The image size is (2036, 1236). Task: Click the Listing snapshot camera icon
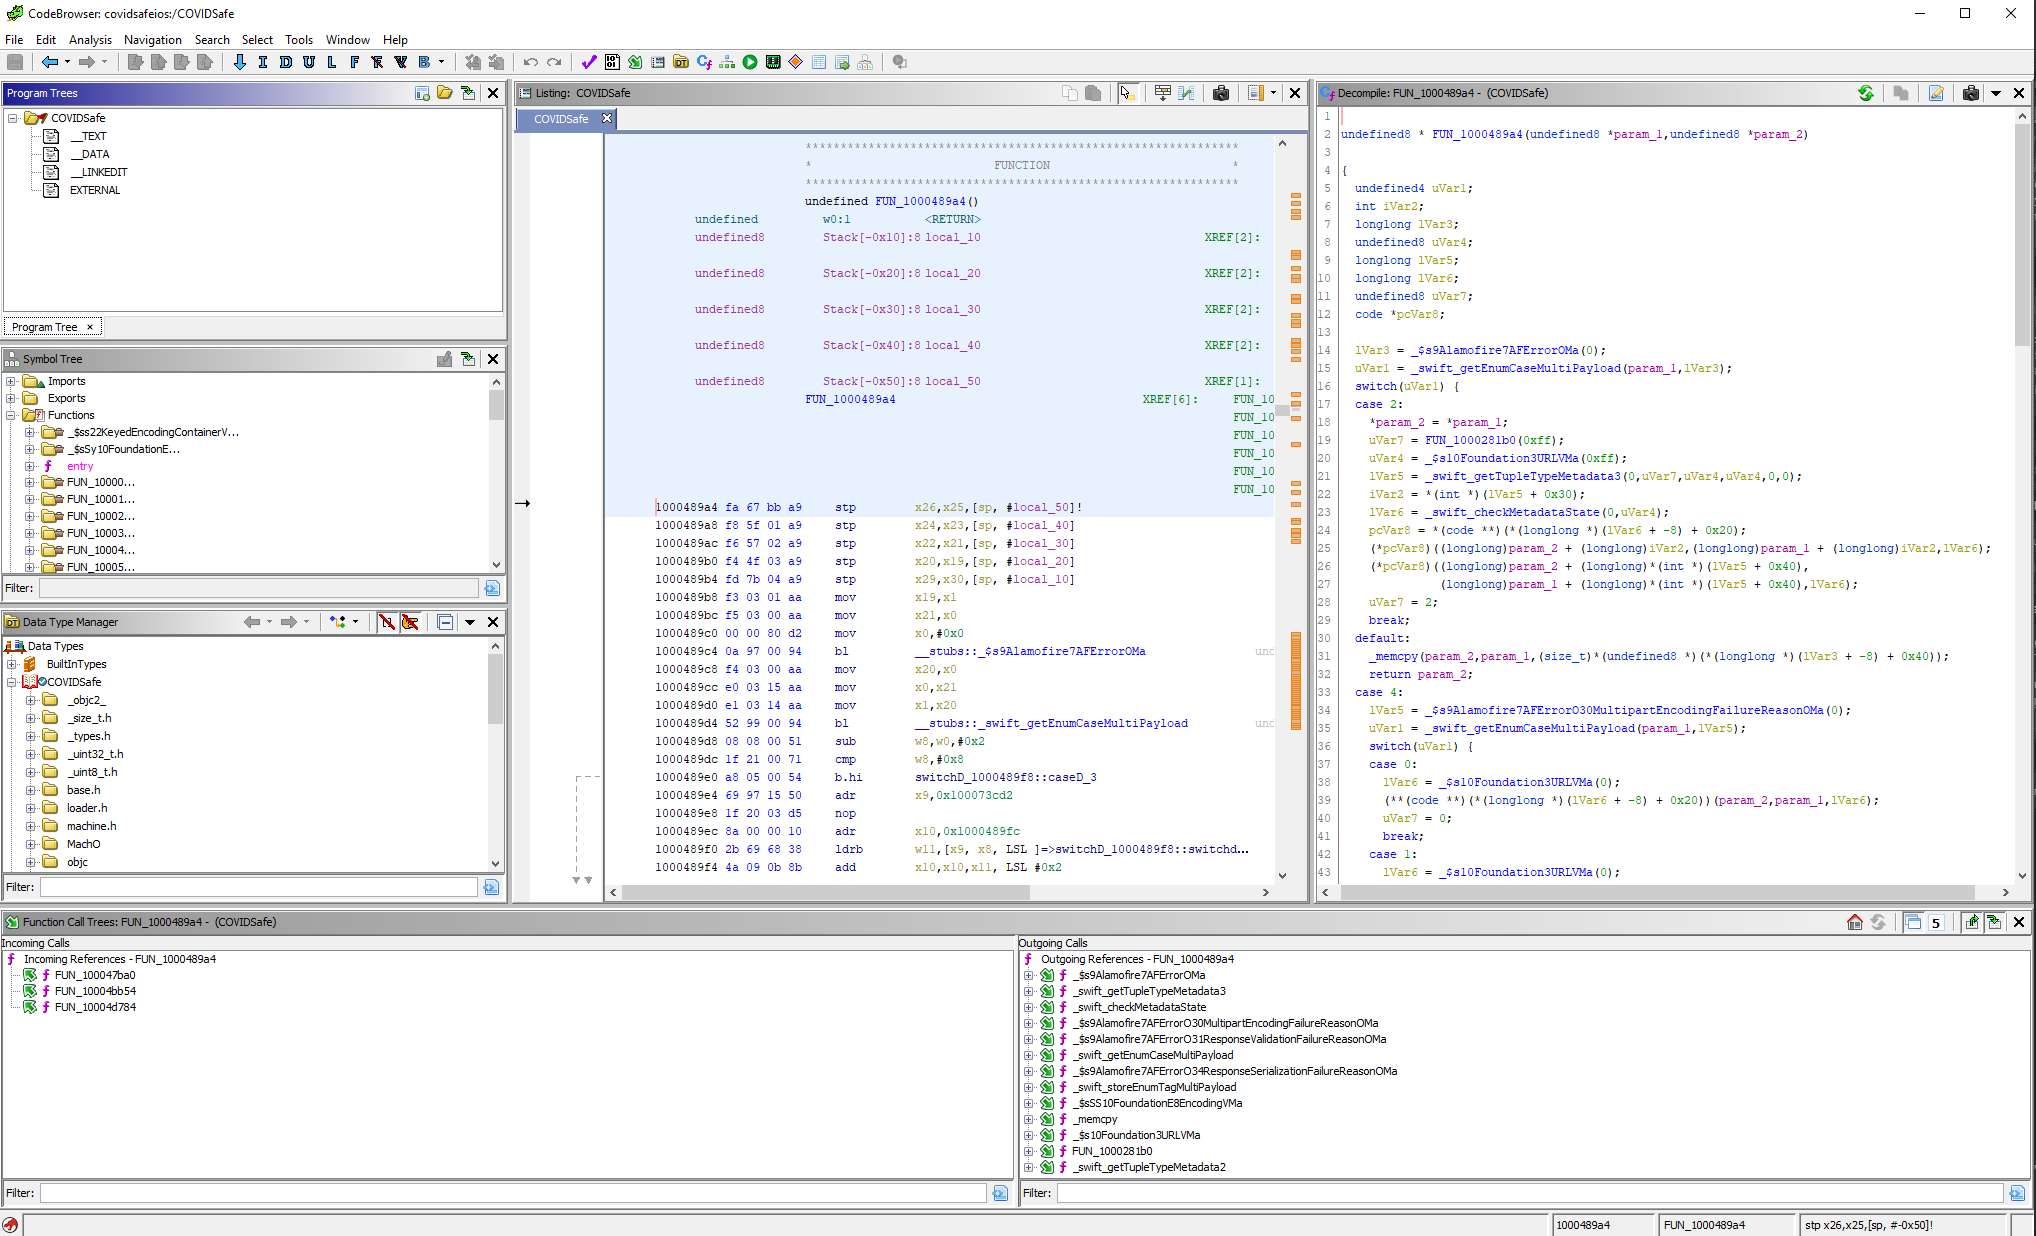pyautogui.click(x=1221, y=93)
